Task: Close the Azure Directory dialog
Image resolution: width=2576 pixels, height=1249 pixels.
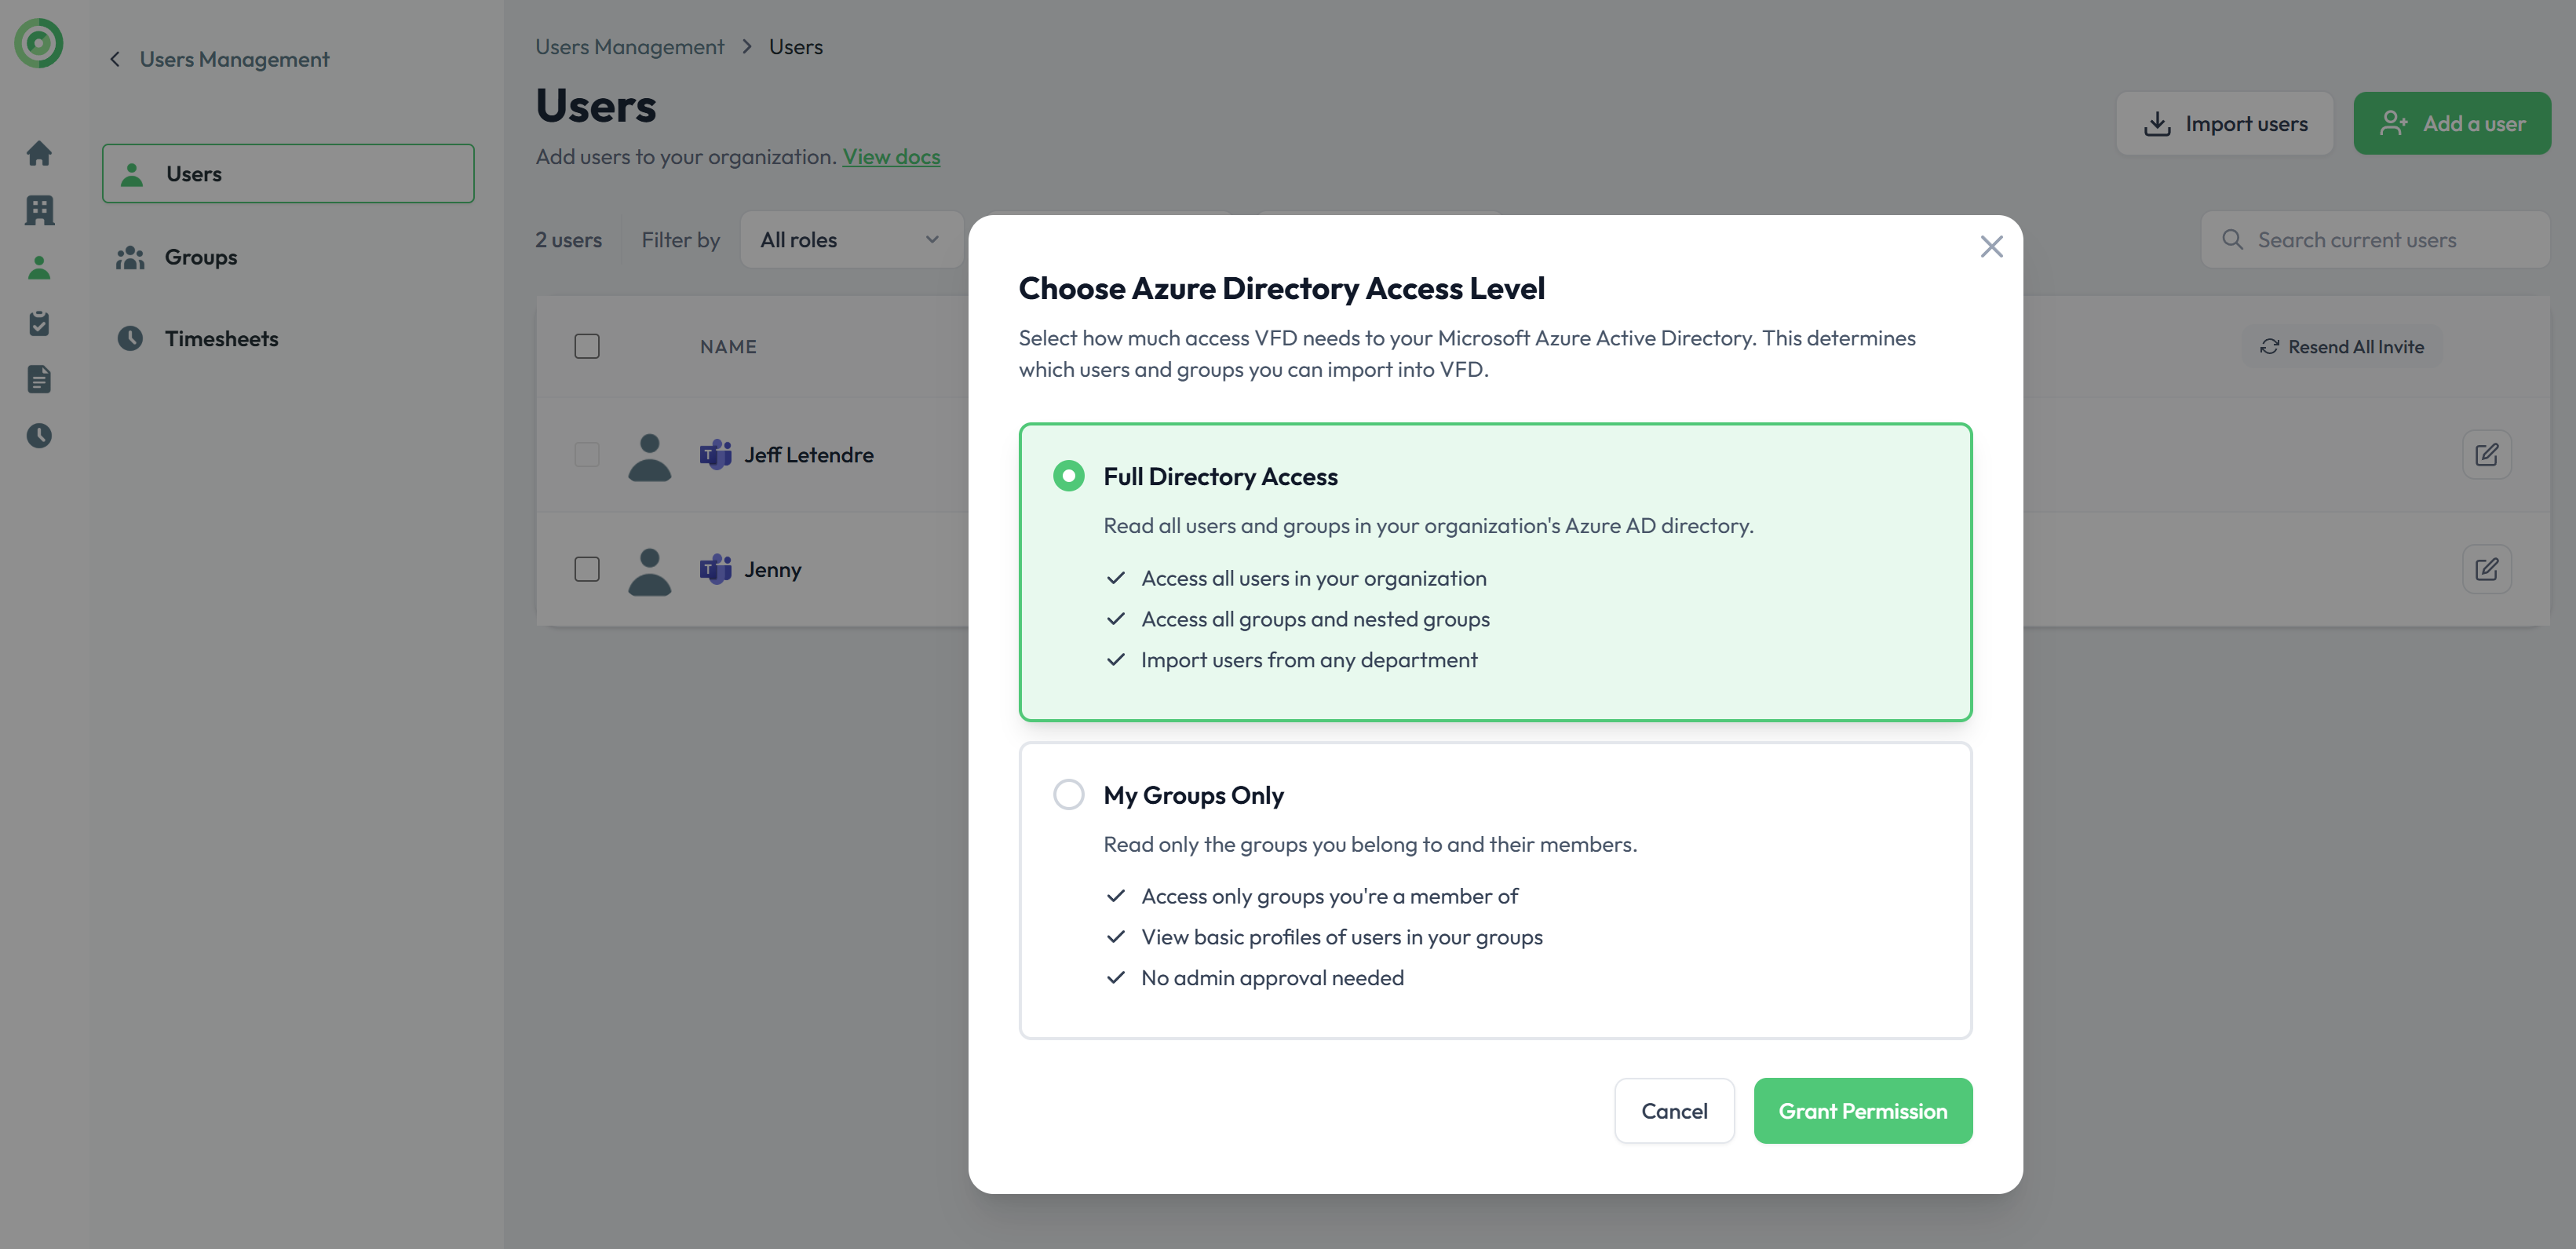Action: [1991, 247]
